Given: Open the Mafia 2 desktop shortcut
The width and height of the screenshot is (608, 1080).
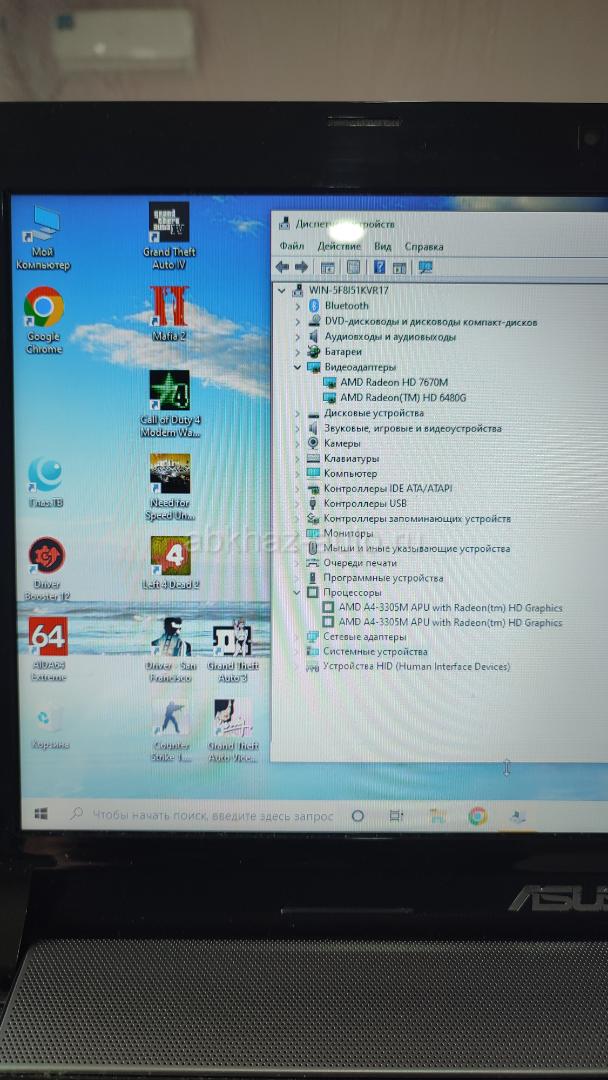Looking at the screenshot, I should click(x=169, y=306).
